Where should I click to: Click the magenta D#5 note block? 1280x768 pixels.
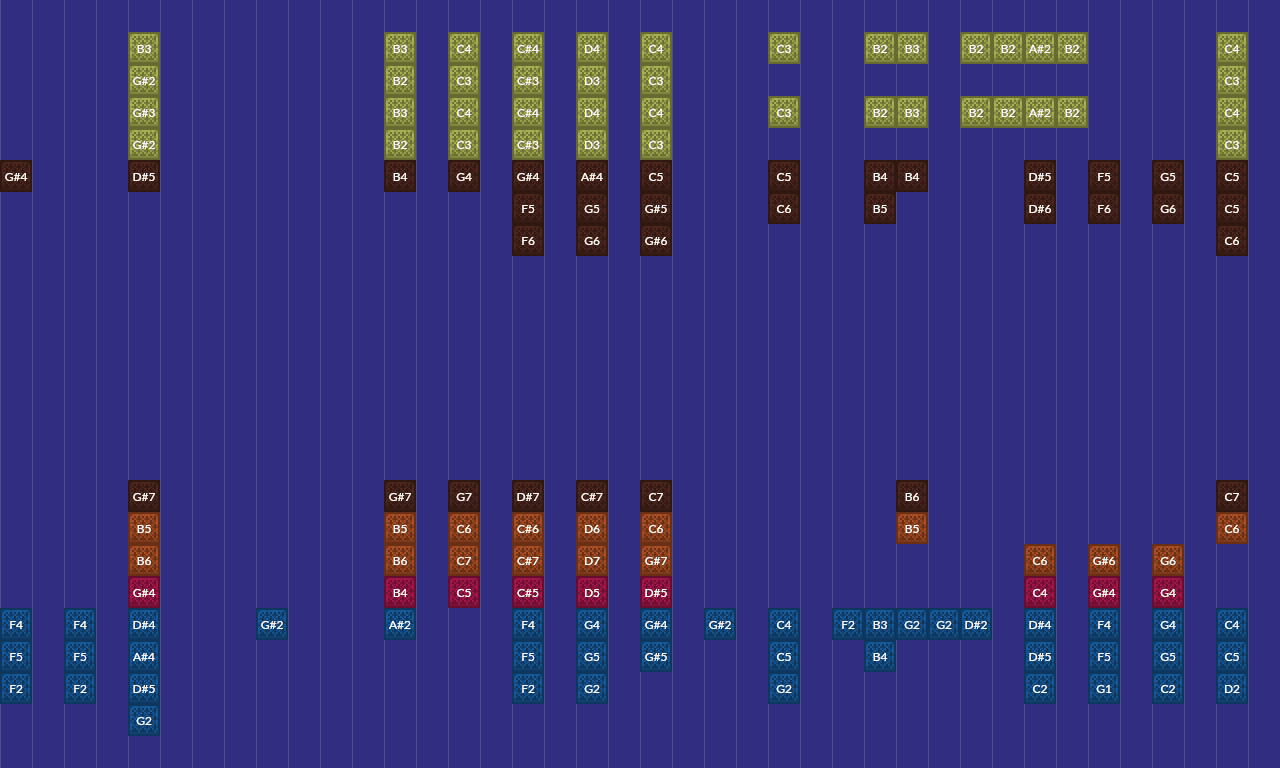click(656, 593)
